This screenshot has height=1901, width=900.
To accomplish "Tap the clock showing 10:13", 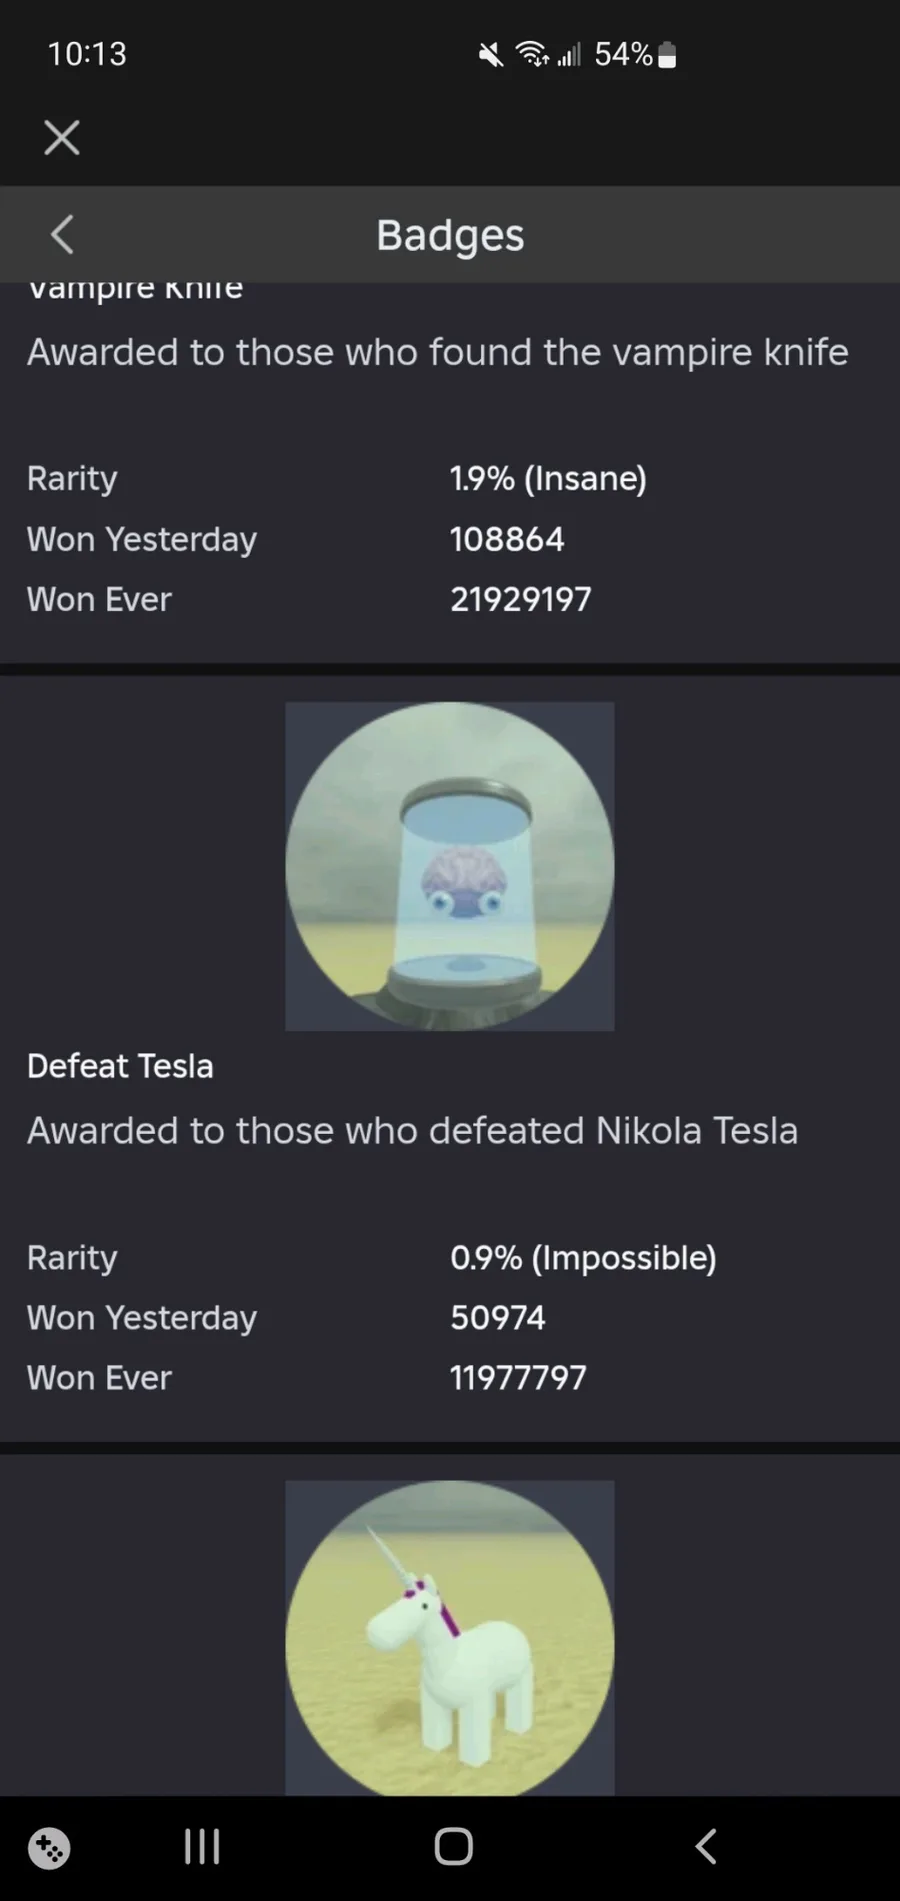I will click(87, 54).
